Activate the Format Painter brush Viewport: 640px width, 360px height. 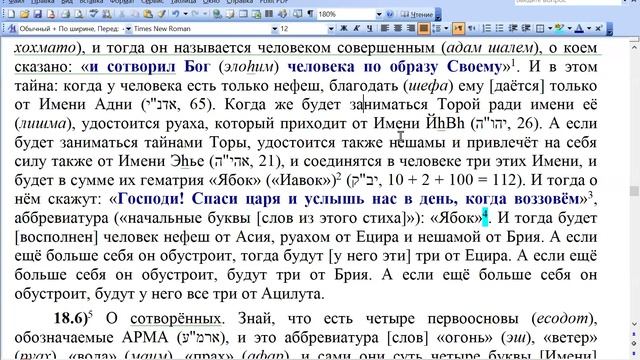tap(161, 14)
